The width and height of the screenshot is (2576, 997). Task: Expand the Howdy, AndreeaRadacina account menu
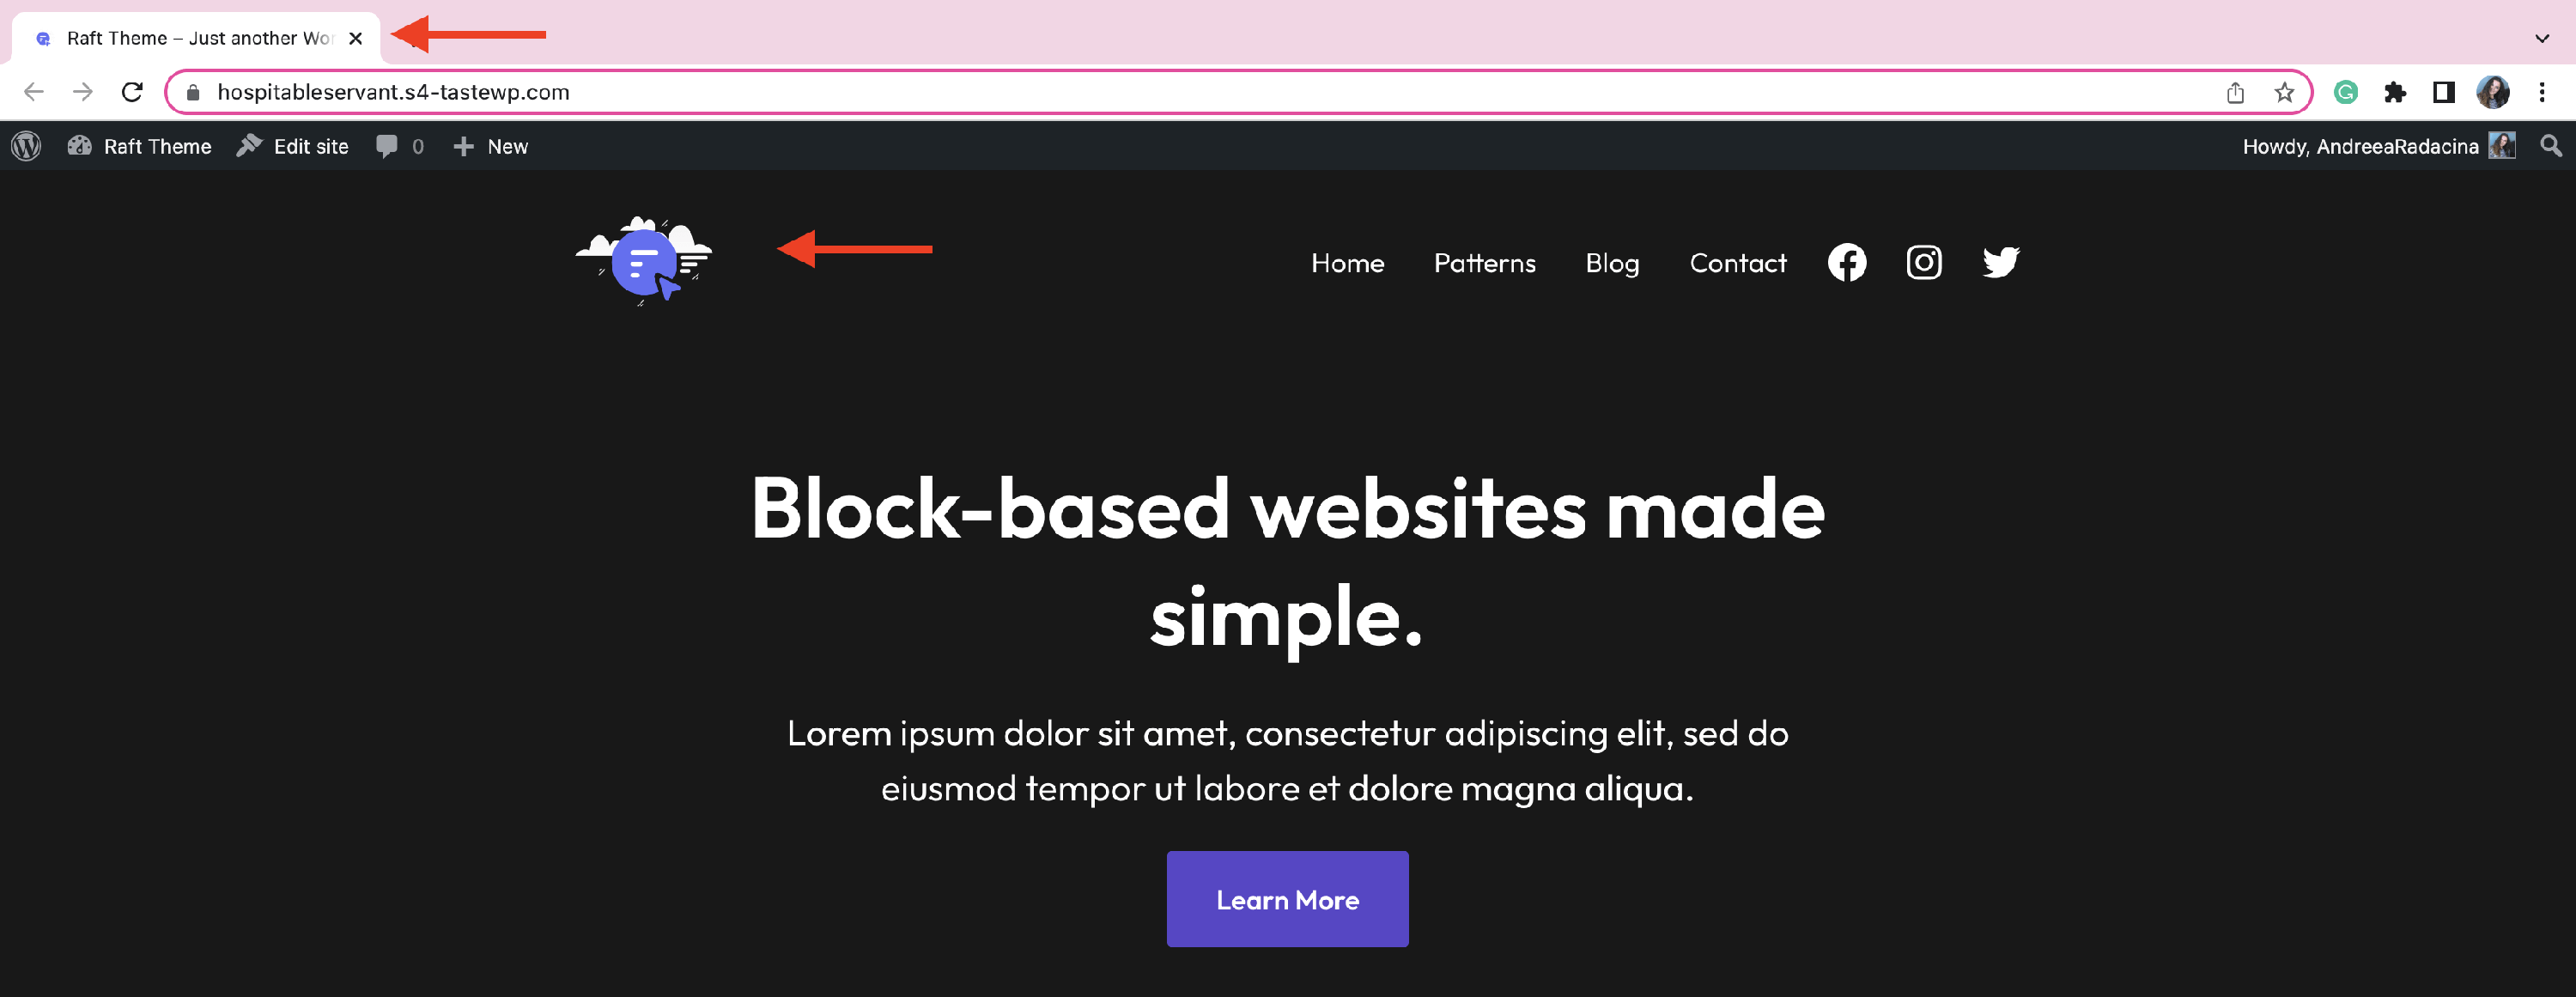(2378, 146)
